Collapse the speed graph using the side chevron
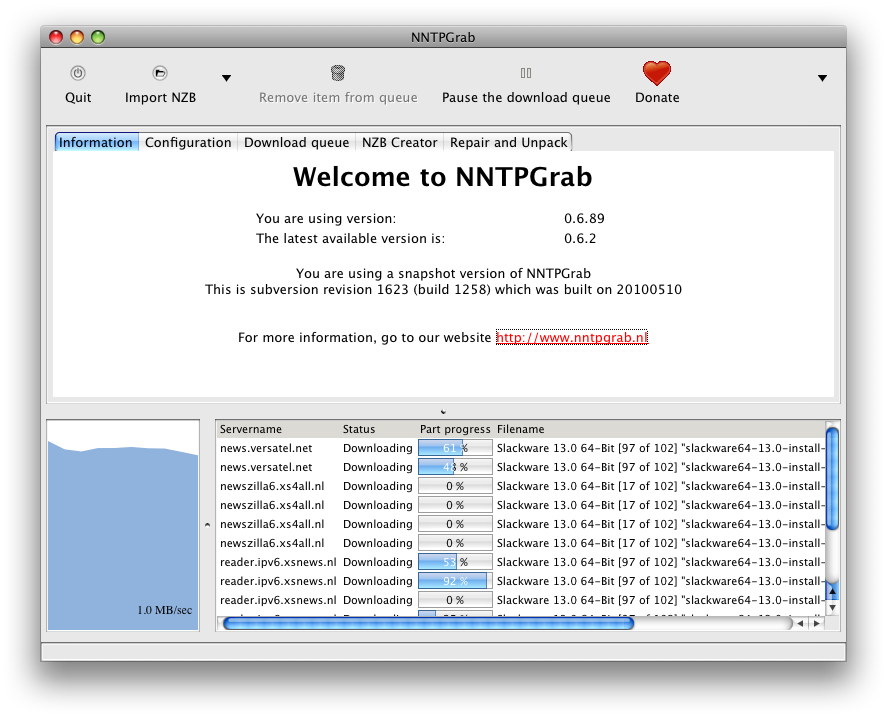The image size is (887, 717). (206, 524)
